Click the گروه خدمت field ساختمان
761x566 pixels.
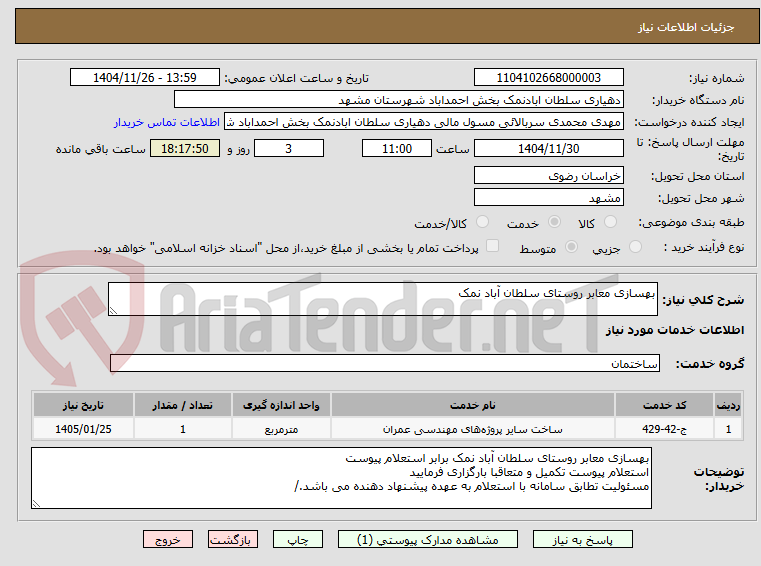(x=385, y=363)
